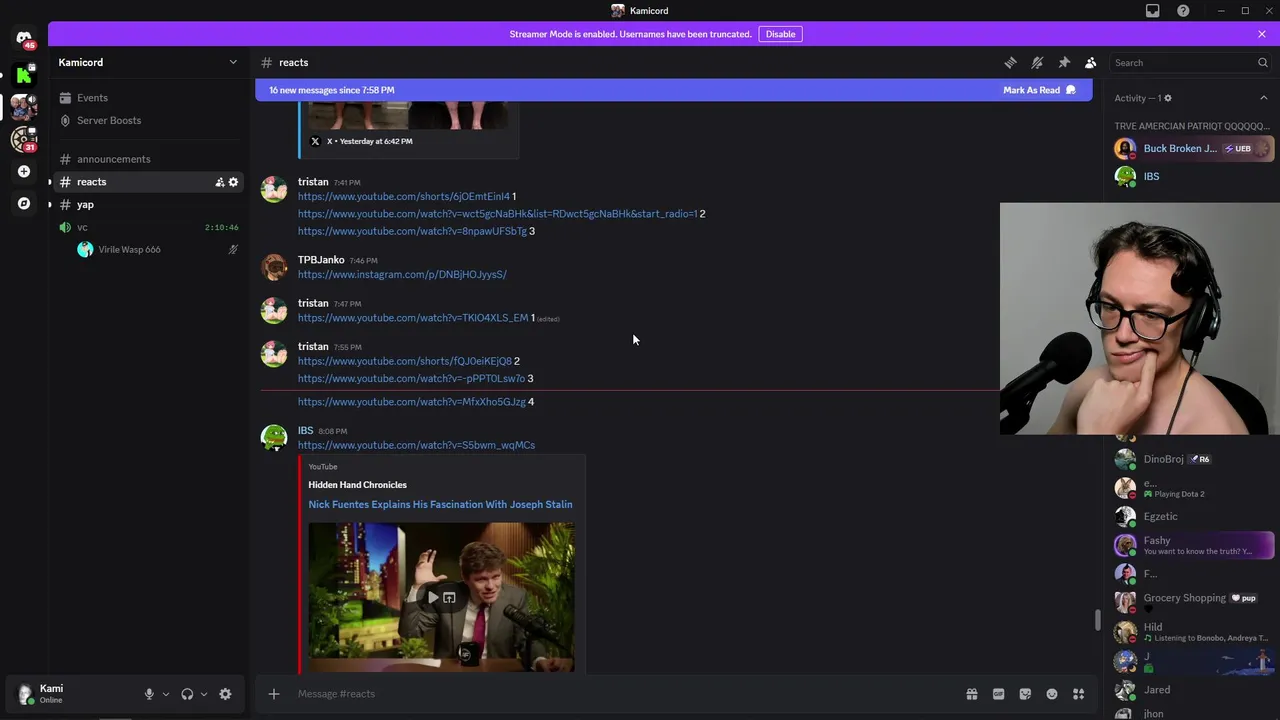Disable Streamer Mode from the banner

point(780,34)
